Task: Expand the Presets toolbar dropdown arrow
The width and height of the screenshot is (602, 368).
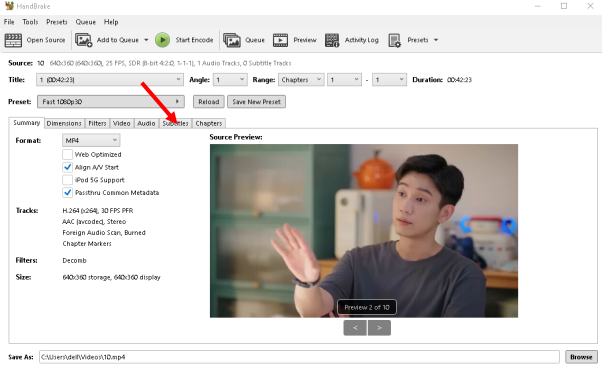Action: (436, 40)
